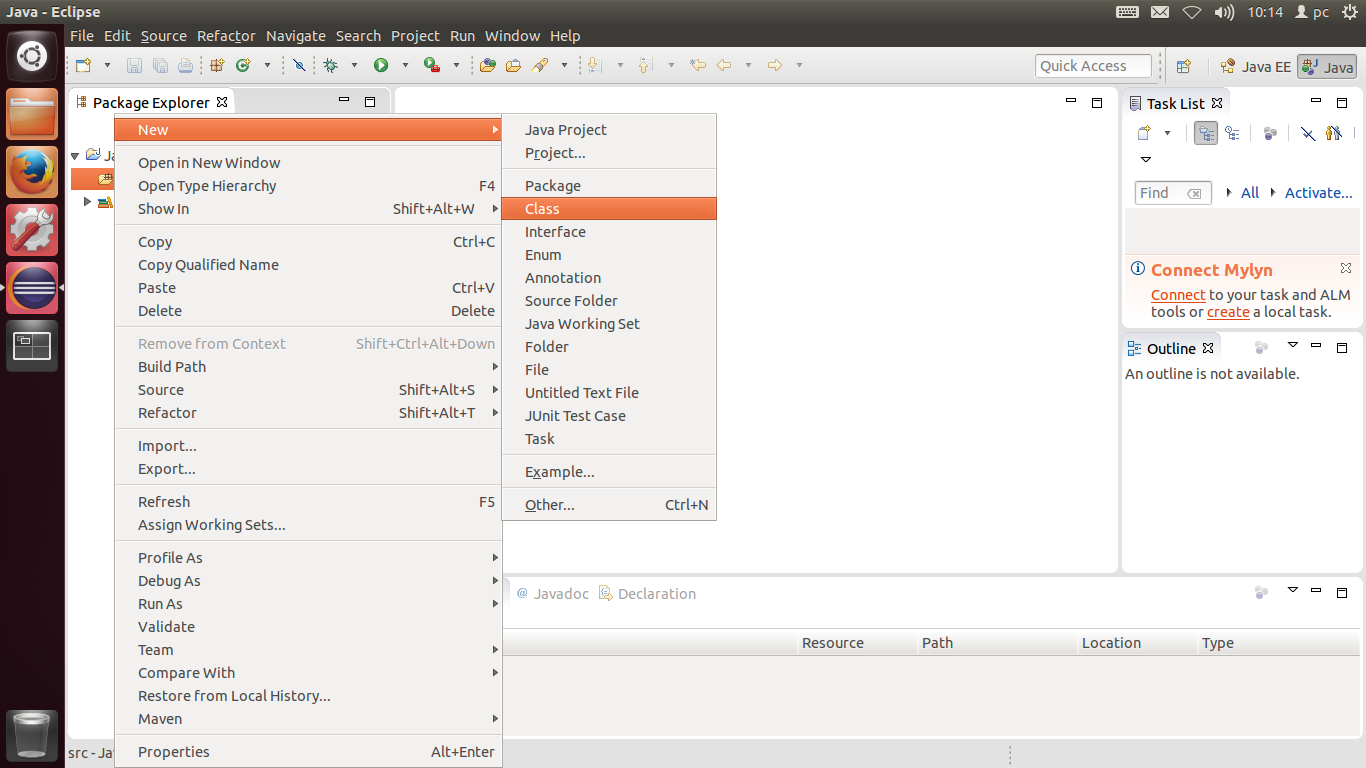Choose JUnit Test Case from the submenu
The image size is (1366, 768).
point(609,416)
